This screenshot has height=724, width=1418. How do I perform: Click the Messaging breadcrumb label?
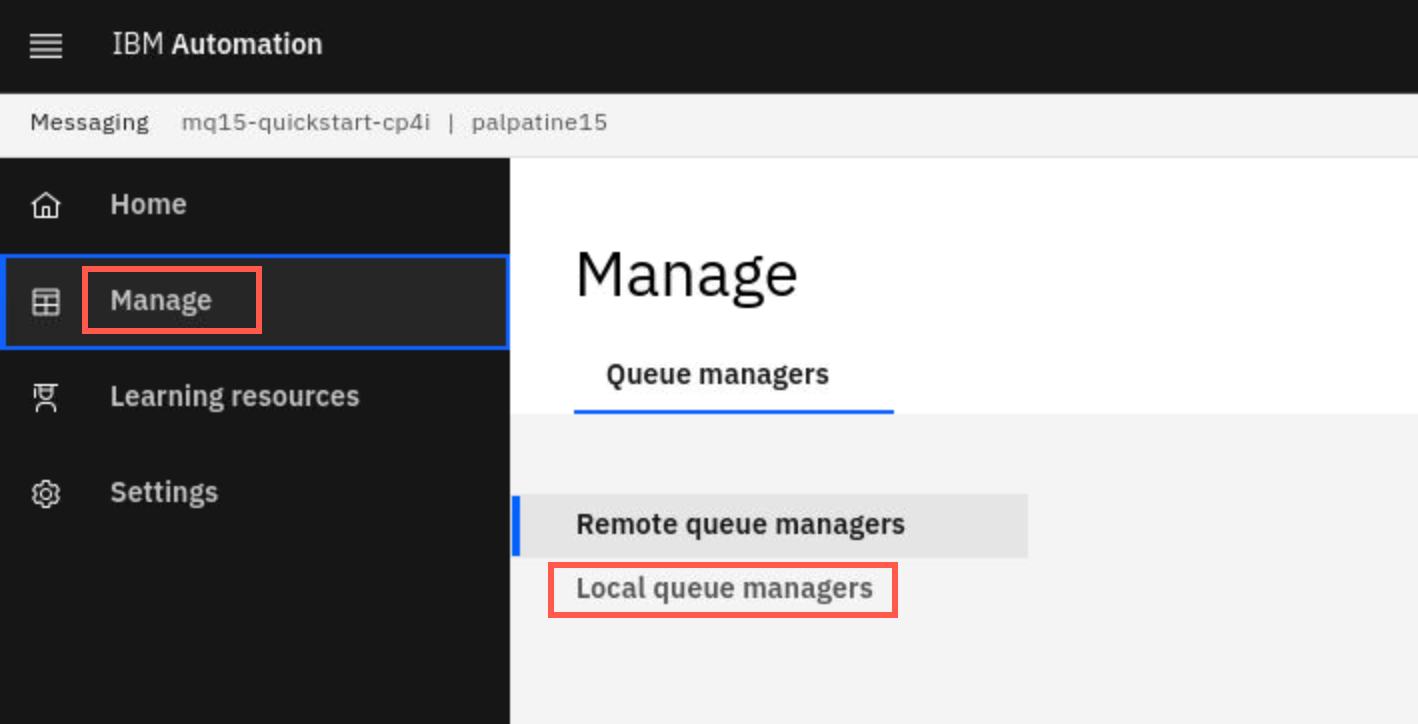89,123
